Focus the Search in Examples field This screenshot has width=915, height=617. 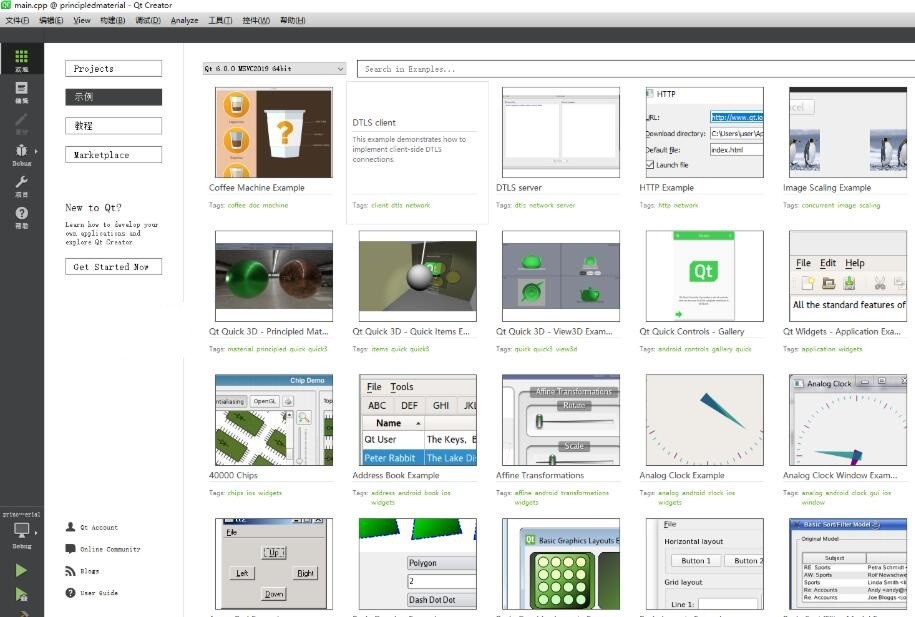click(636, 69)
